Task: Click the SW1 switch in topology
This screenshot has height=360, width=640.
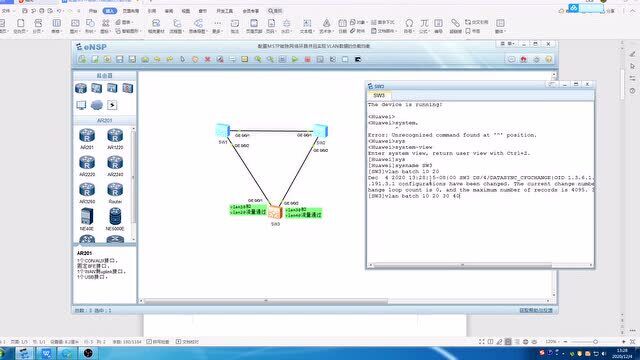Action: 223,131
